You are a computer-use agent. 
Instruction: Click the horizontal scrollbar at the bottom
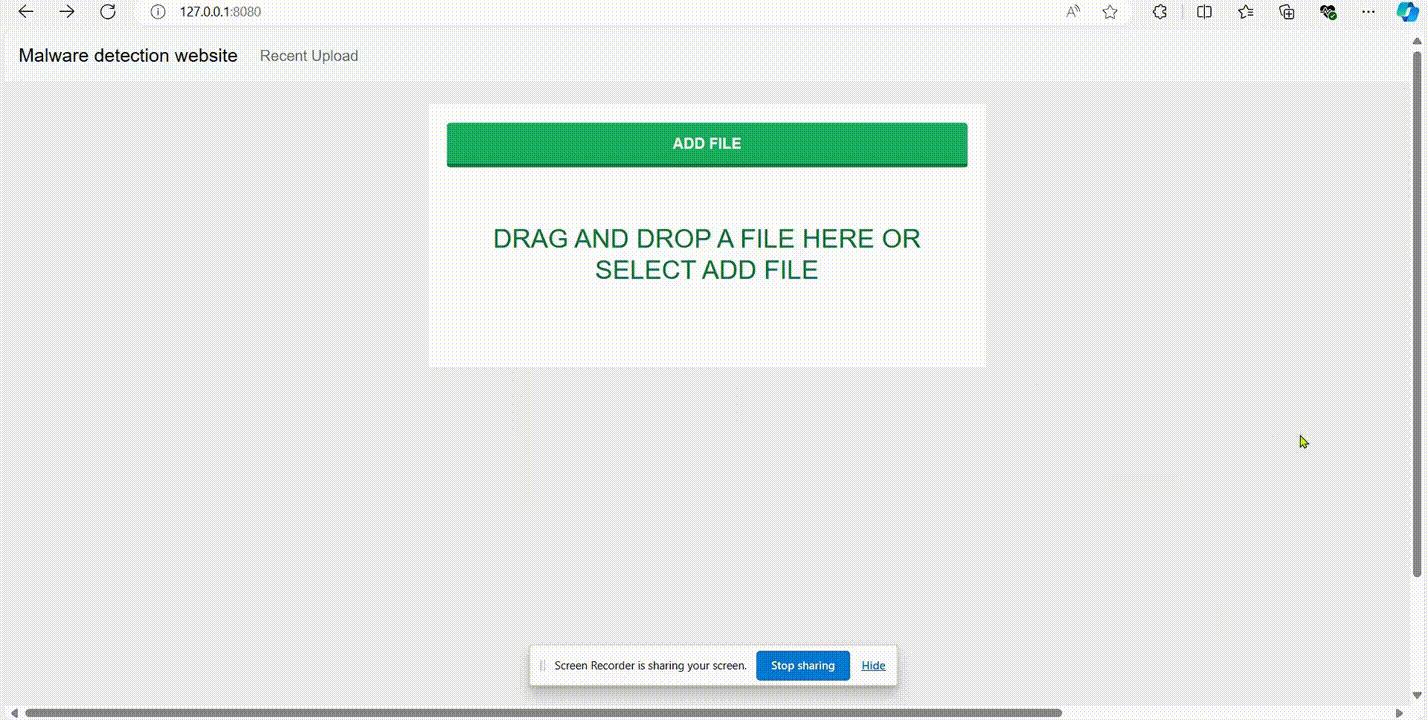point(543,713)
